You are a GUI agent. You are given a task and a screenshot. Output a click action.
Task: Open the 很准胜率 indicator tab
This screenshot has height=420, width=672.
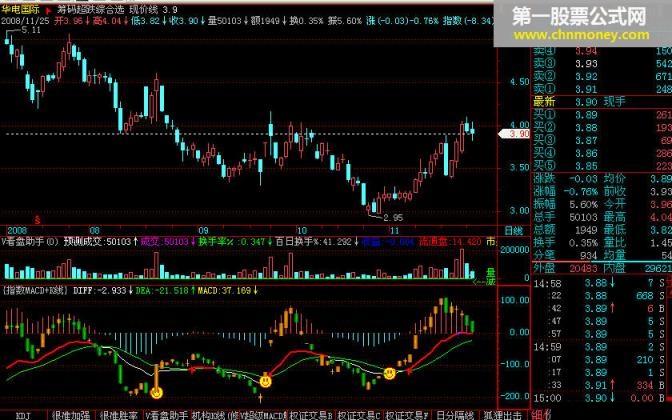[x=119, y=415]
